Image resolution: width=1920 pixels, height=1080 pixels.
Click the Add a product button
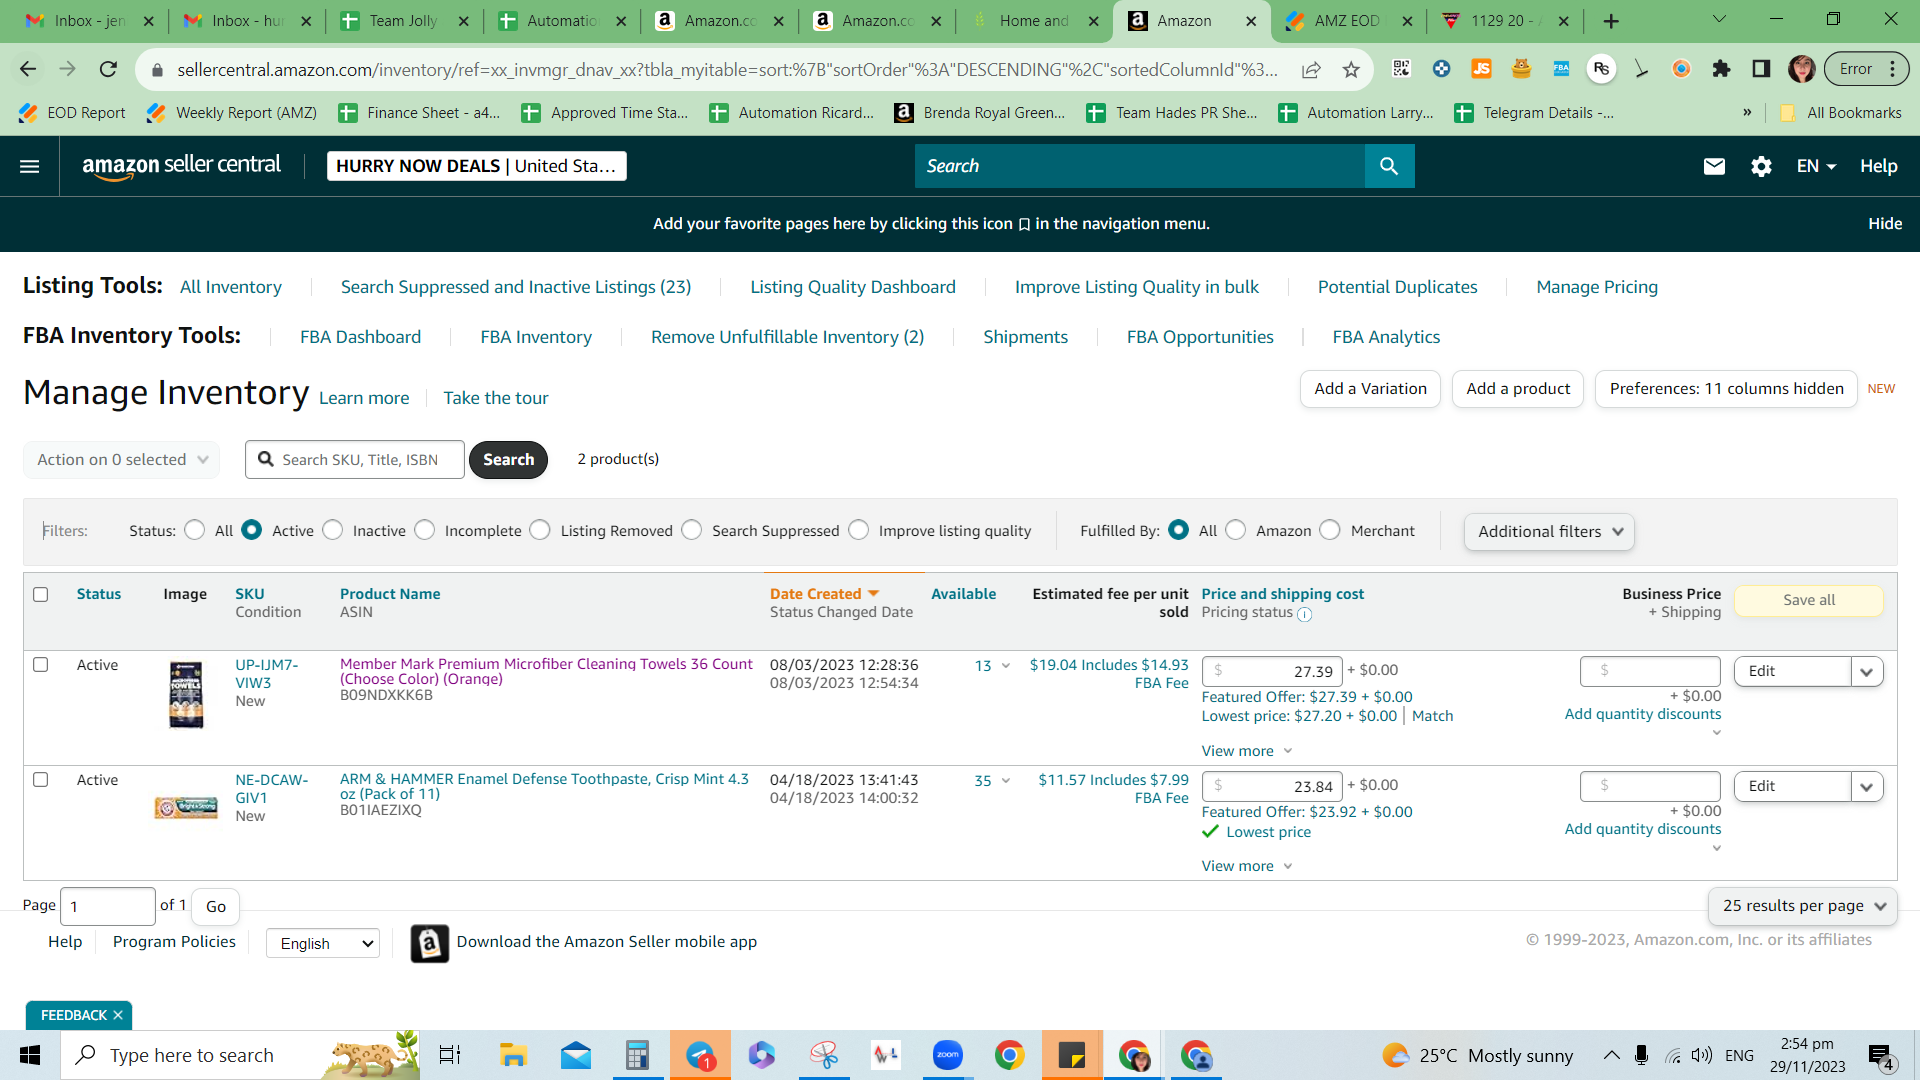pos(1518,389)
